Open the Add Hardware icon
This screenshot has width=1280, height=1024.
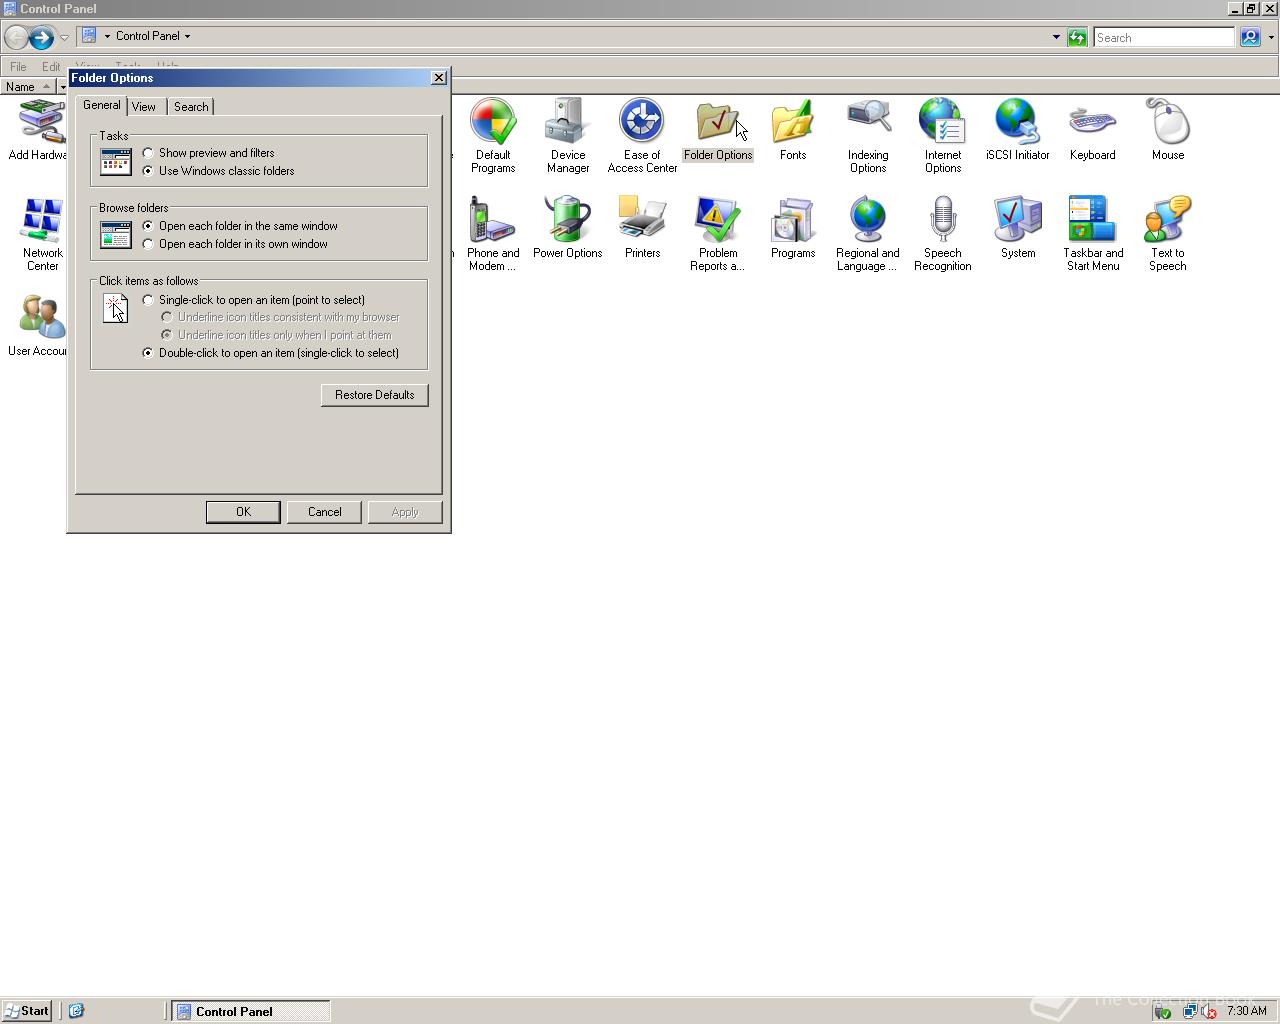pyautogui.click(x=39, y=130)
